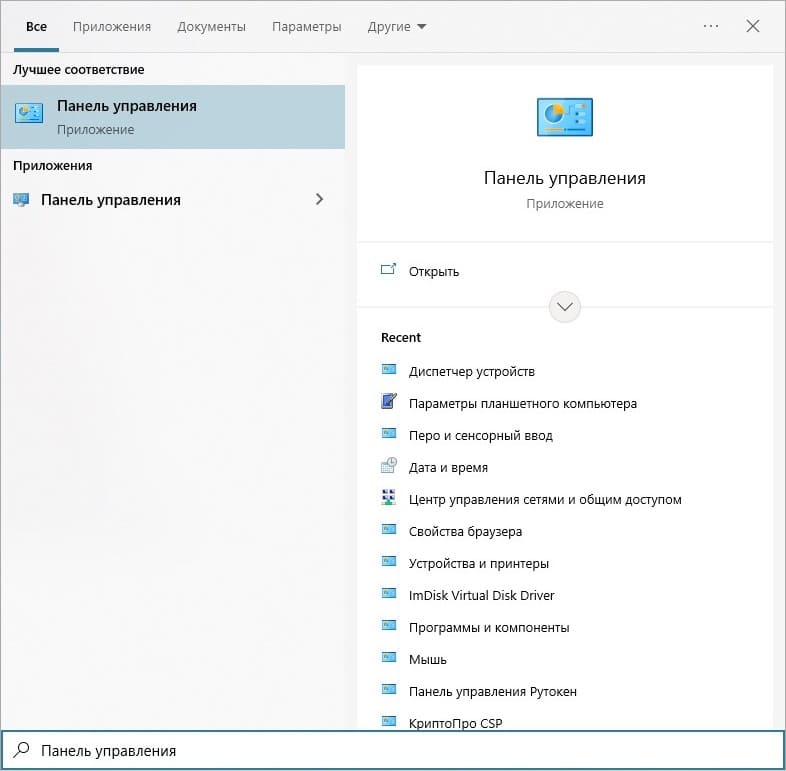Image resolution: width=786 pixels, height=771 pixels.
Task: Click the Дата и время calendar-clock icon
Action: [x=388, y=466]
